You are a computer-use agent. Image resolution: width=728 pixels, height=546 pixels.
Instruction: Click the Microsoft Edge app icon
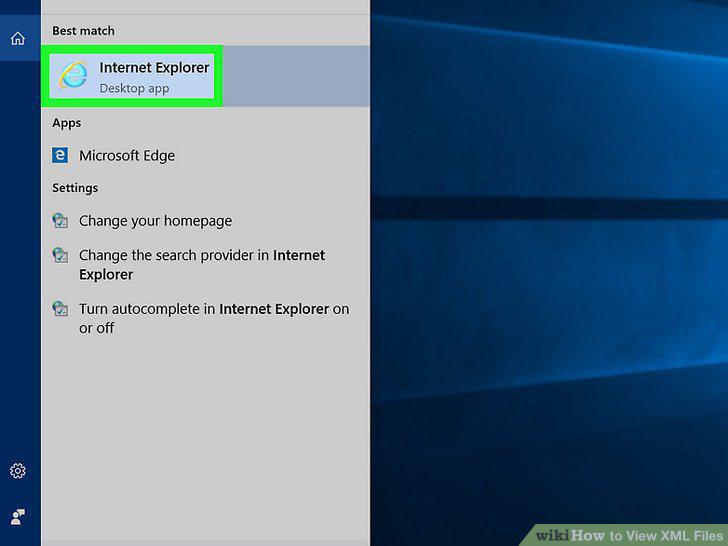pos(60,155)
